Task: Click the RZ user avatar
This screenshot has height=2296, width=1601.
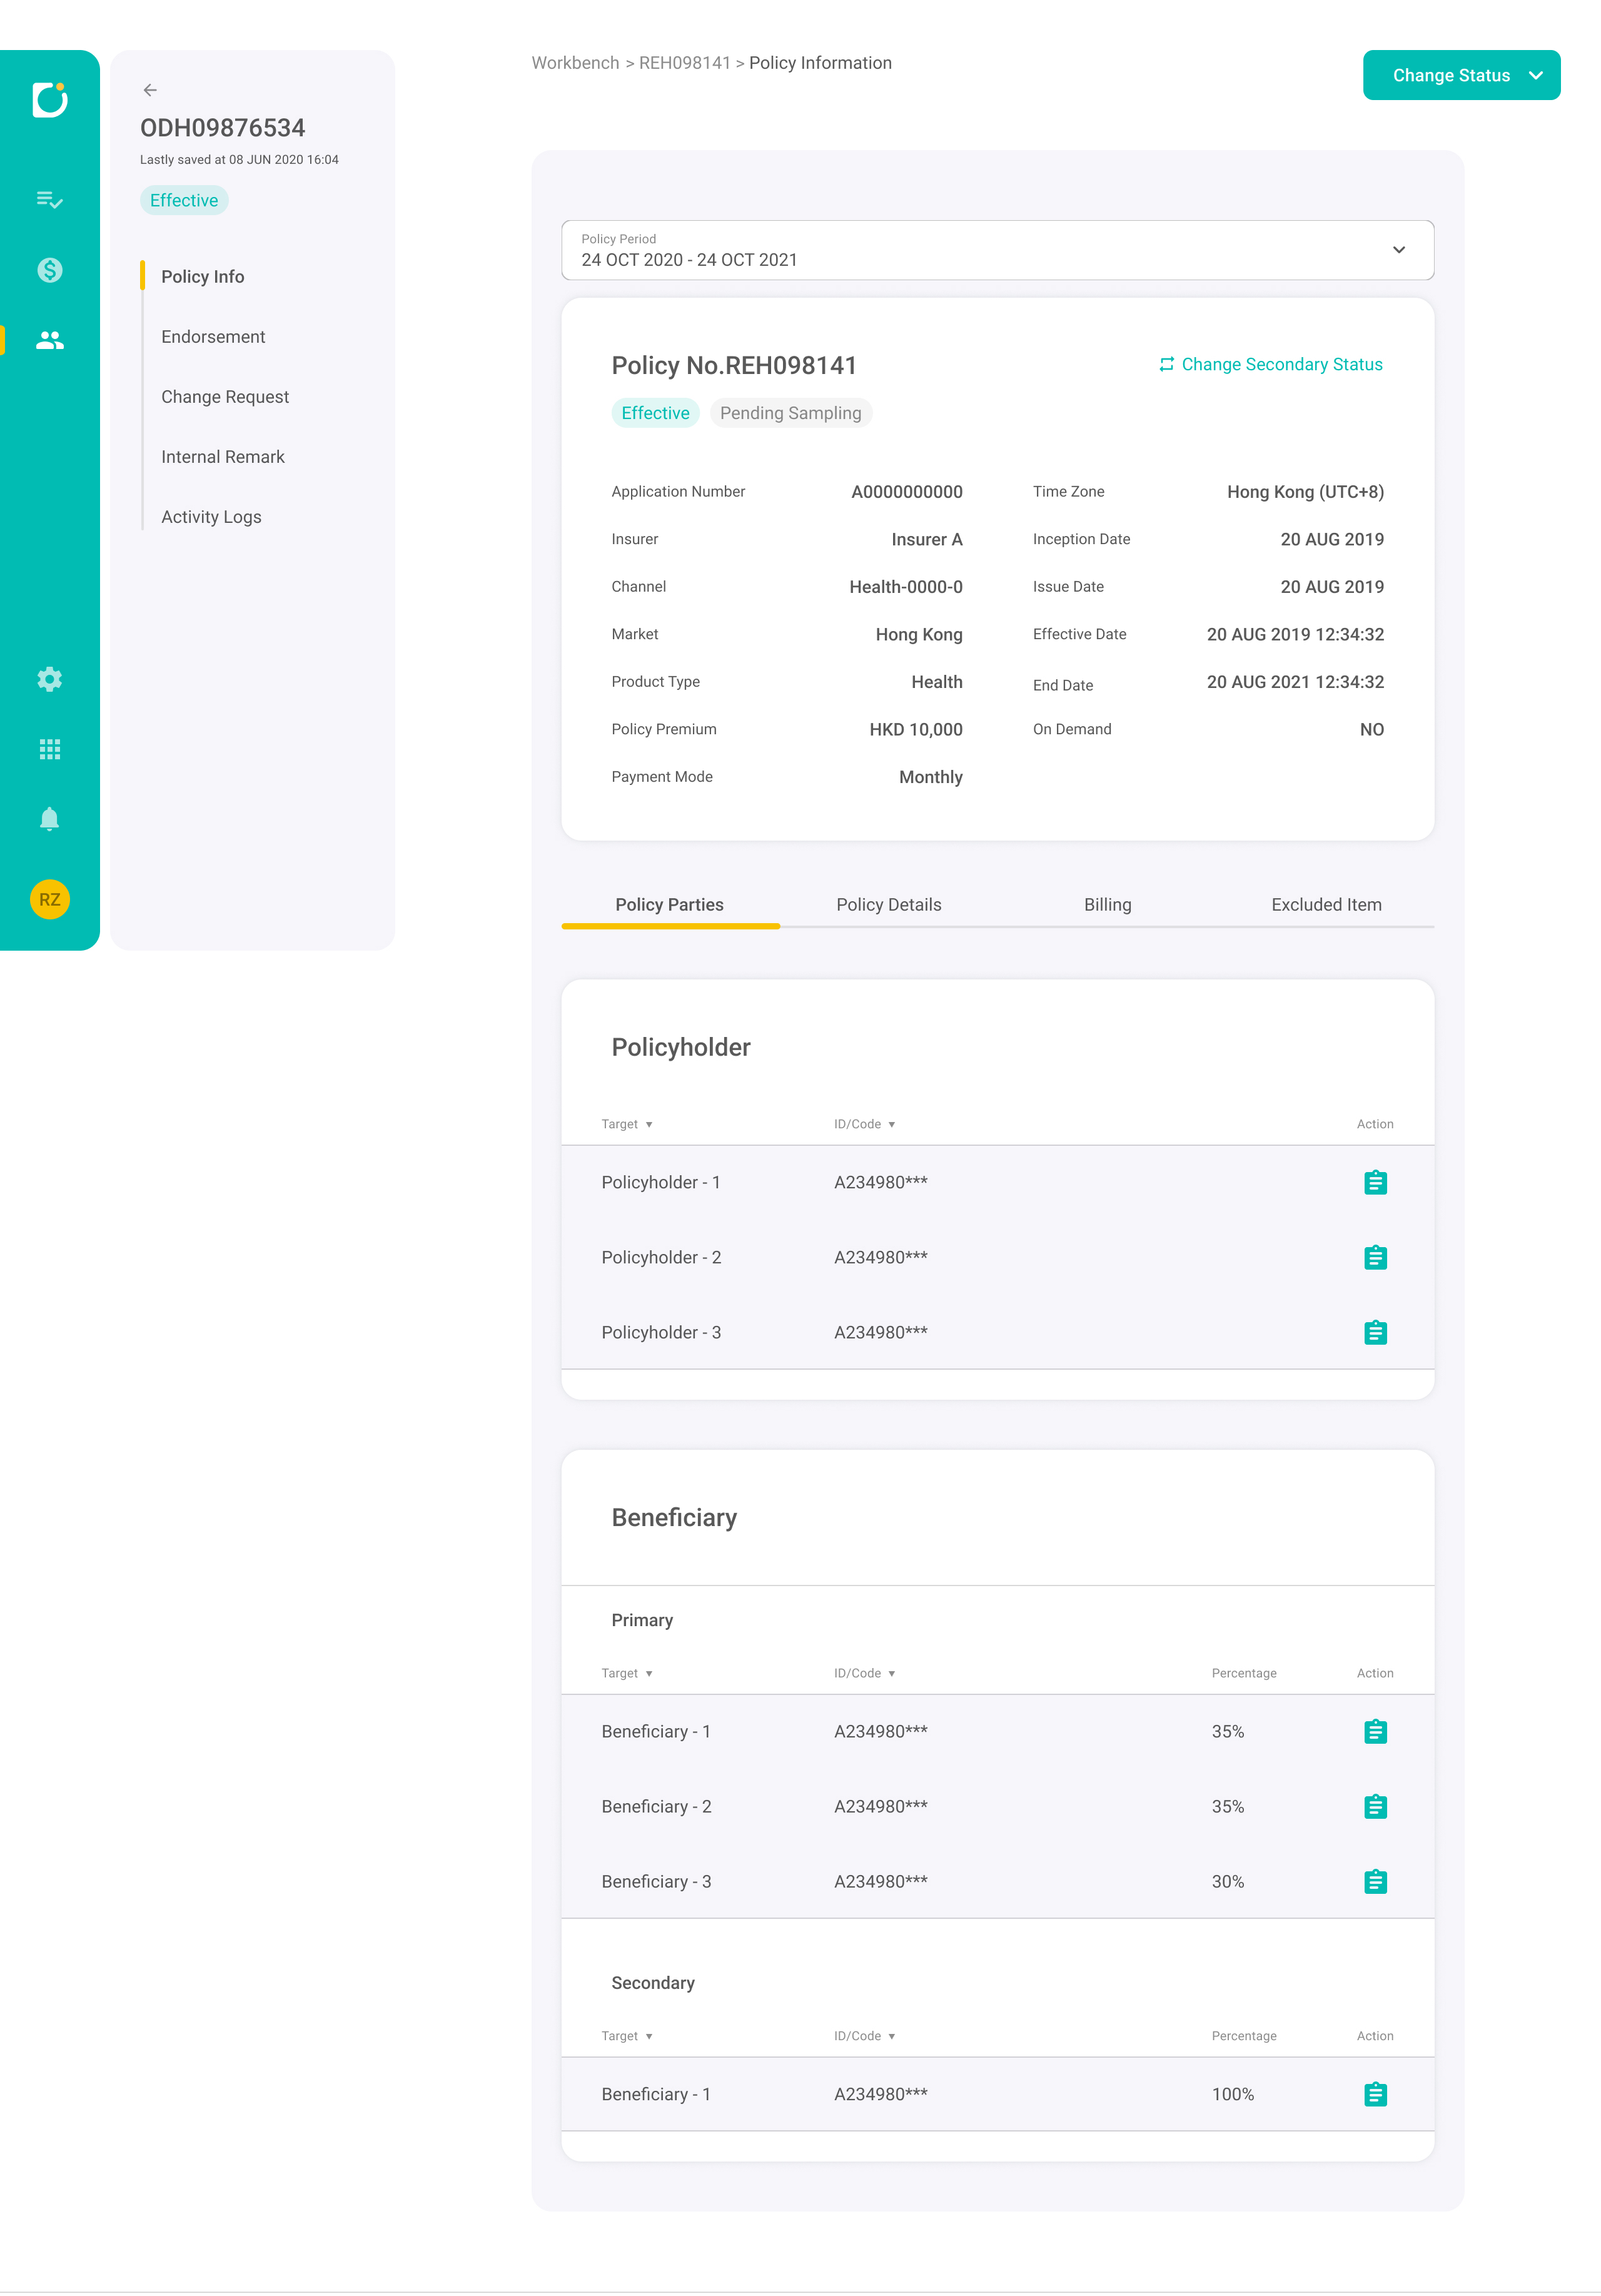Action: [x=49, y=899]
